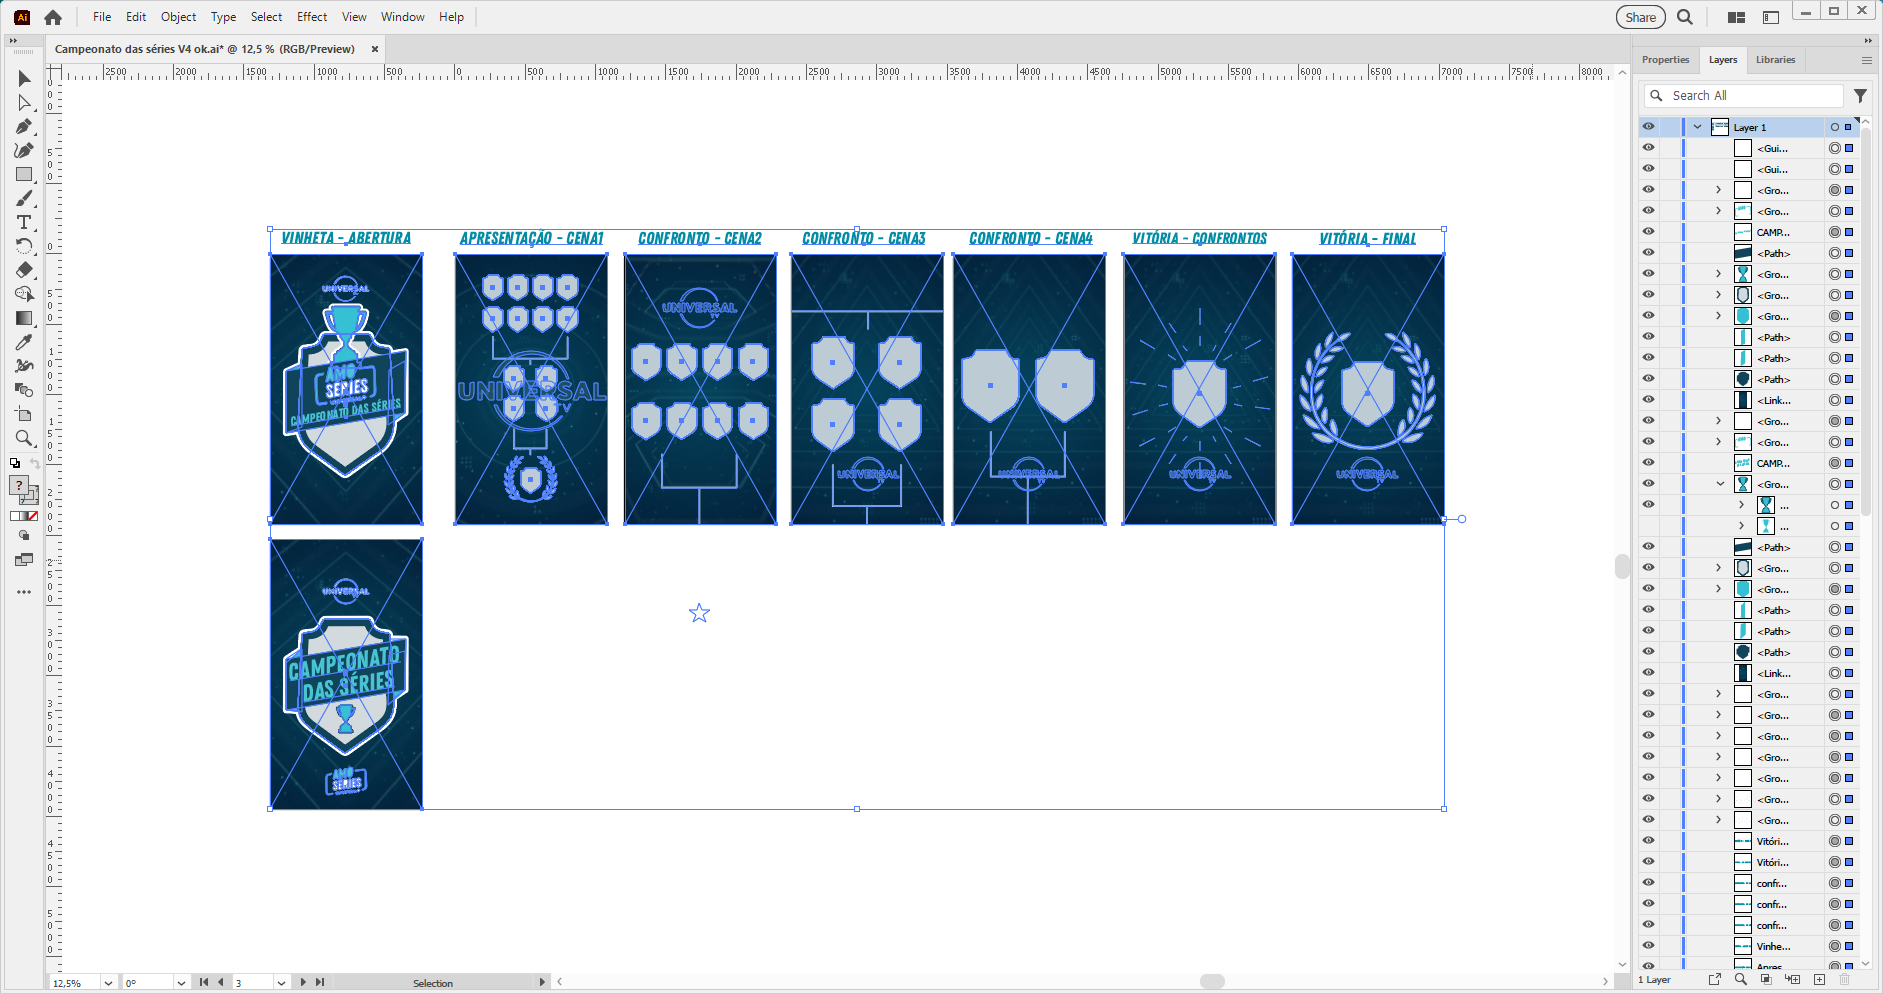
Task: Select the Selection tool arrow
Action: click(x=24, y=78)
